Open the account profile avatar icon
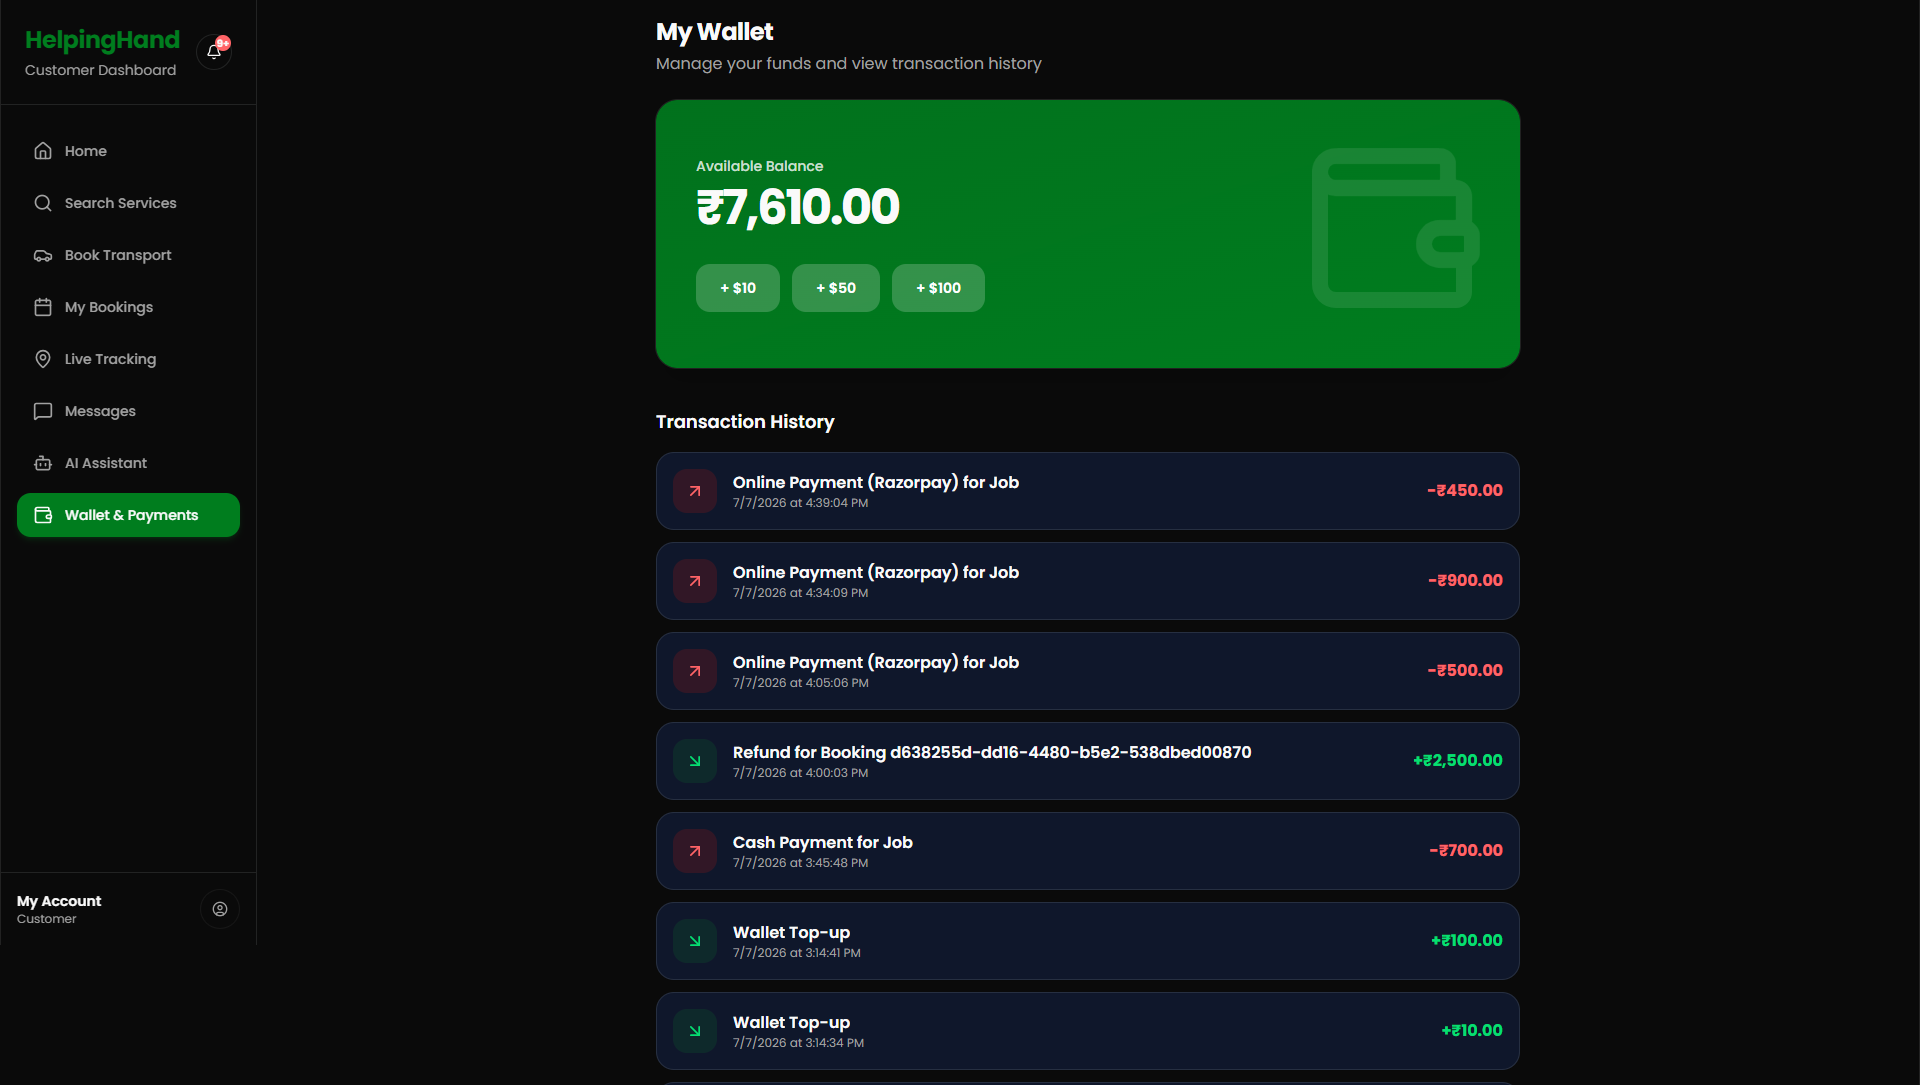Screen dimensions: 1920x1085 [x=220, y=909]
